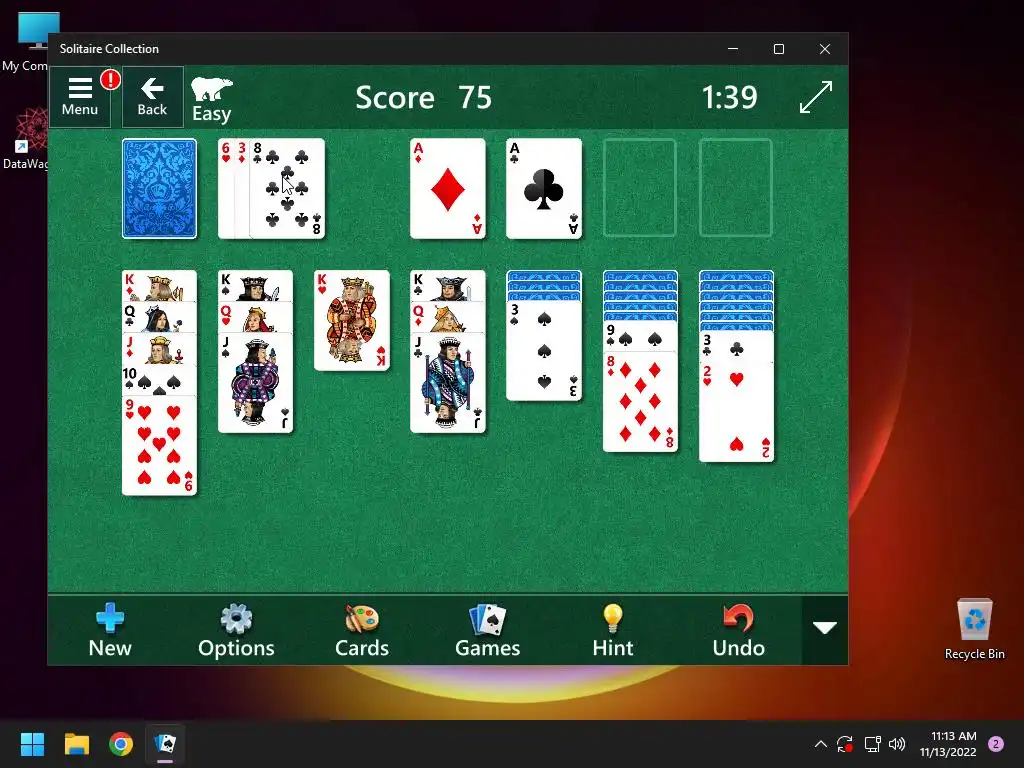Viewport: 1024px width, 768px height.
Task: Undo the last move
Action: [739, 630]
